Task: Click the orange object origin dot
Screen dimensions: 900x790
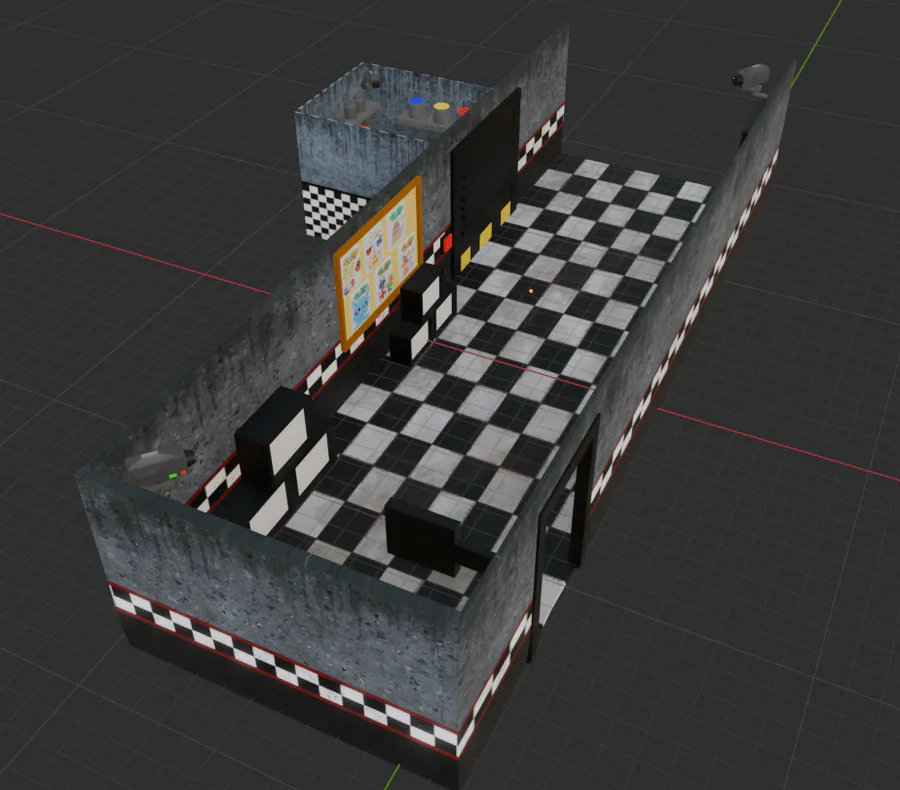Action: coord(531,292)
